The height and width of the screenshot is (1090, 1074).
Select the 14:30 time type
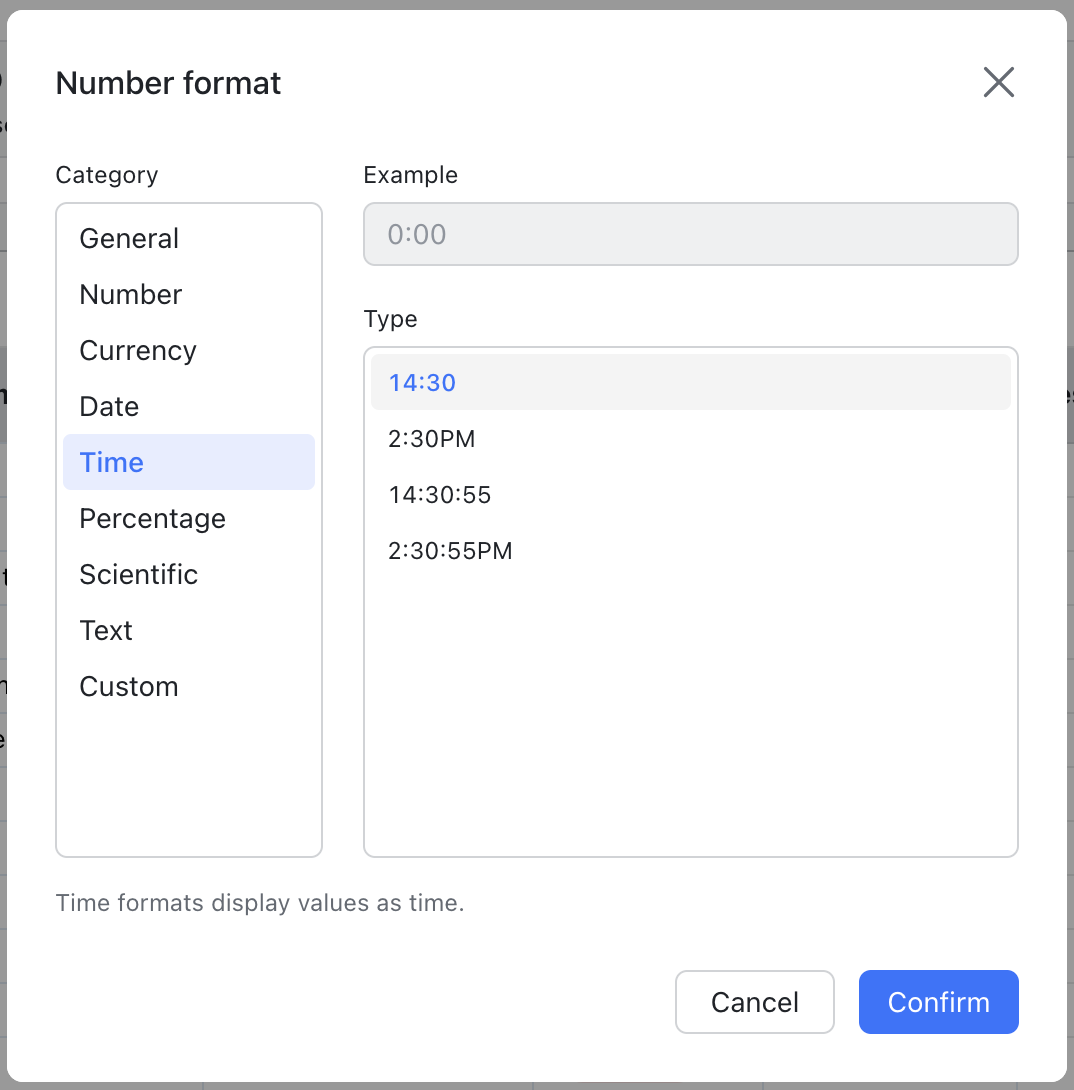tap(690, 382)
